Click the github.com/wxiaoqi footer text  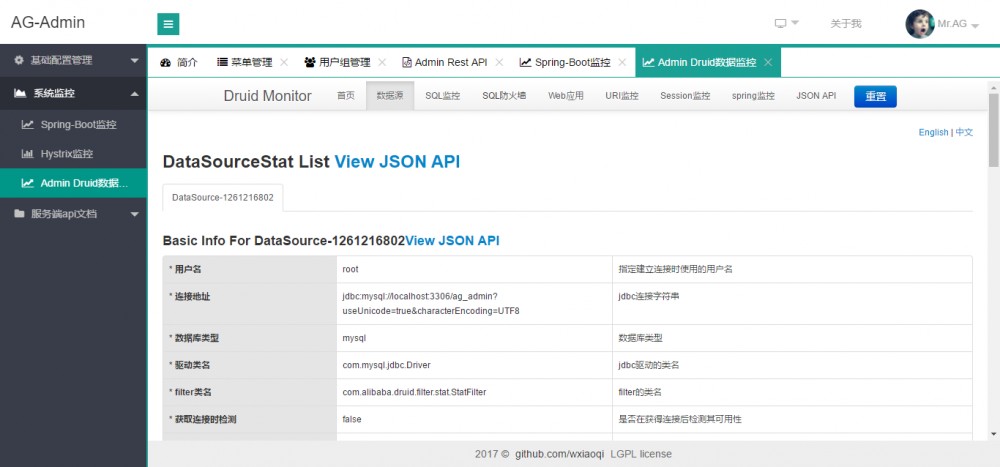coord(559,454)
